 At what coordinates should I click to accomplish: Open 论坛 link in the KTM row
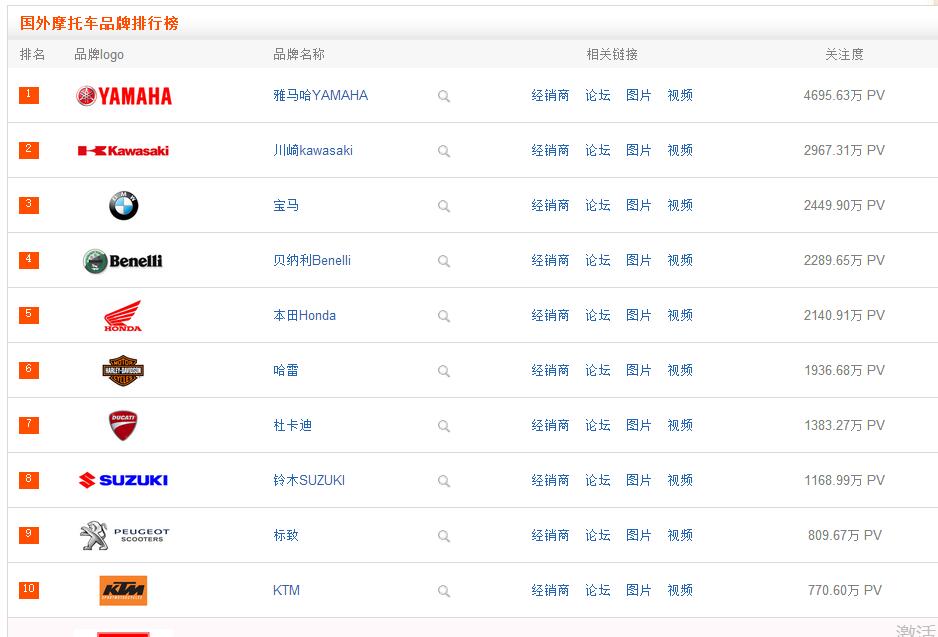click(x=598, y=591)
